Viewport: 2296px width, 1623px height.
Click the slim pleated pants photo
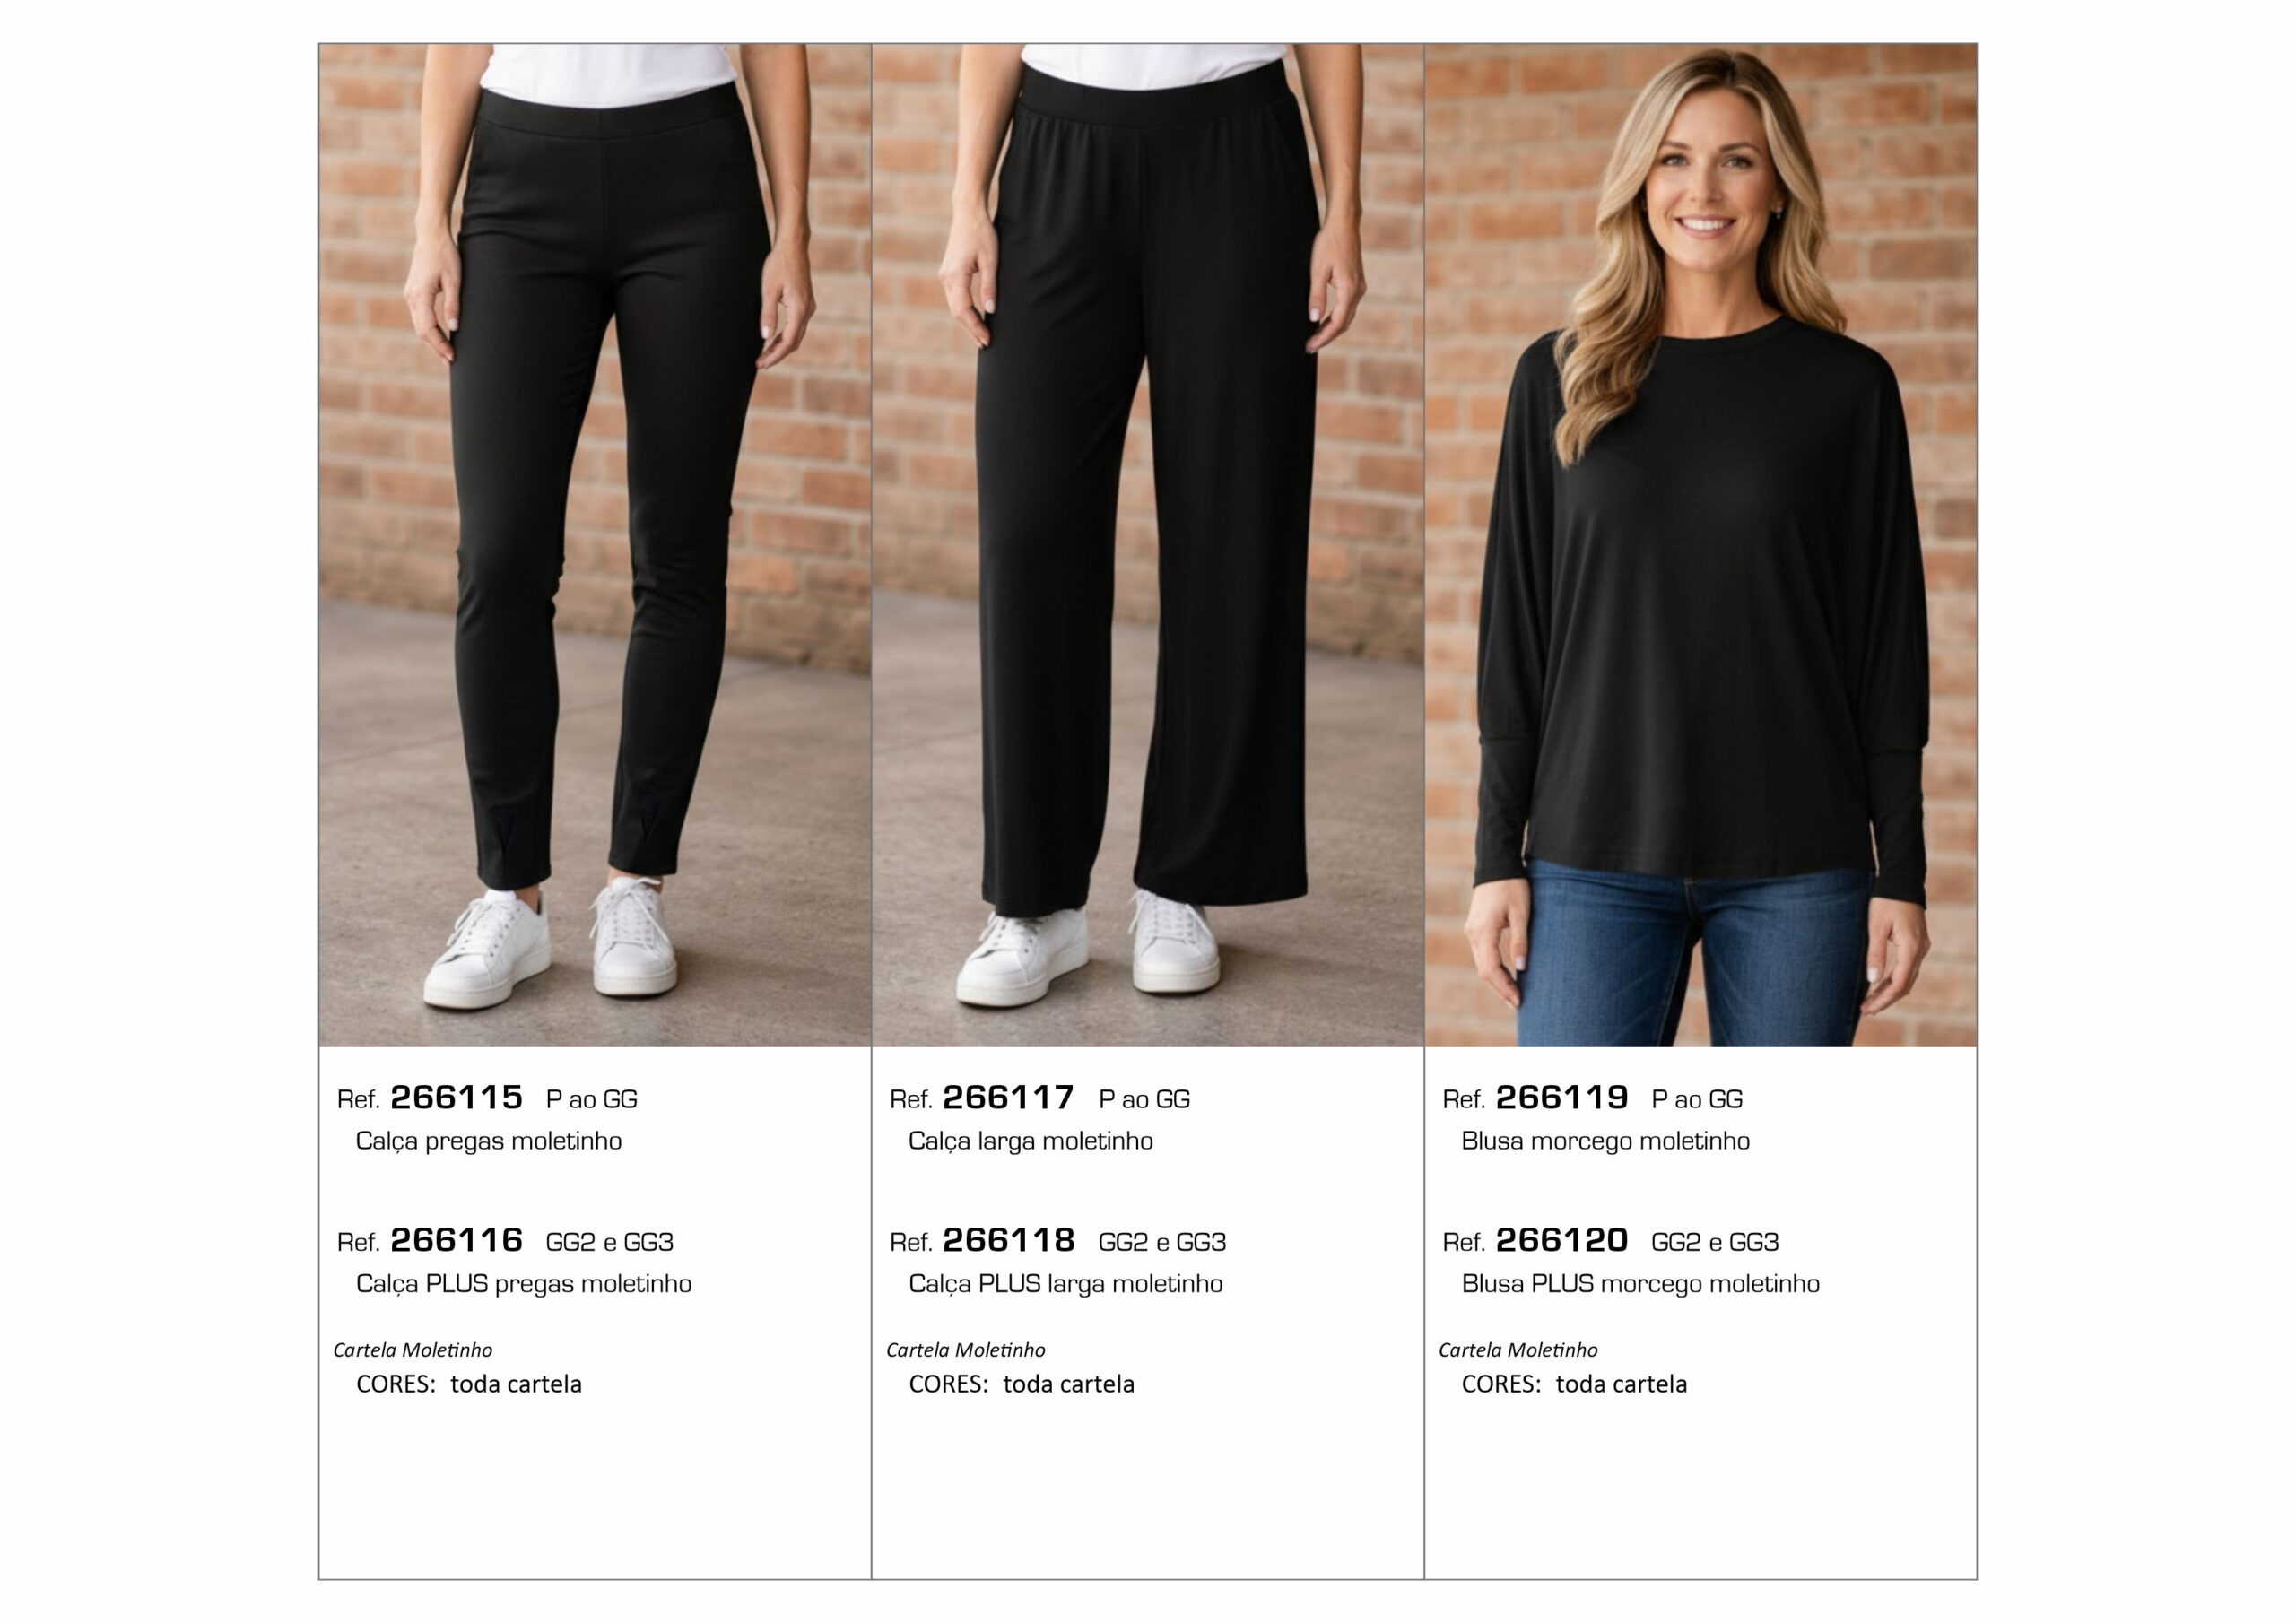pyautogui.click(x=595, y=545)
